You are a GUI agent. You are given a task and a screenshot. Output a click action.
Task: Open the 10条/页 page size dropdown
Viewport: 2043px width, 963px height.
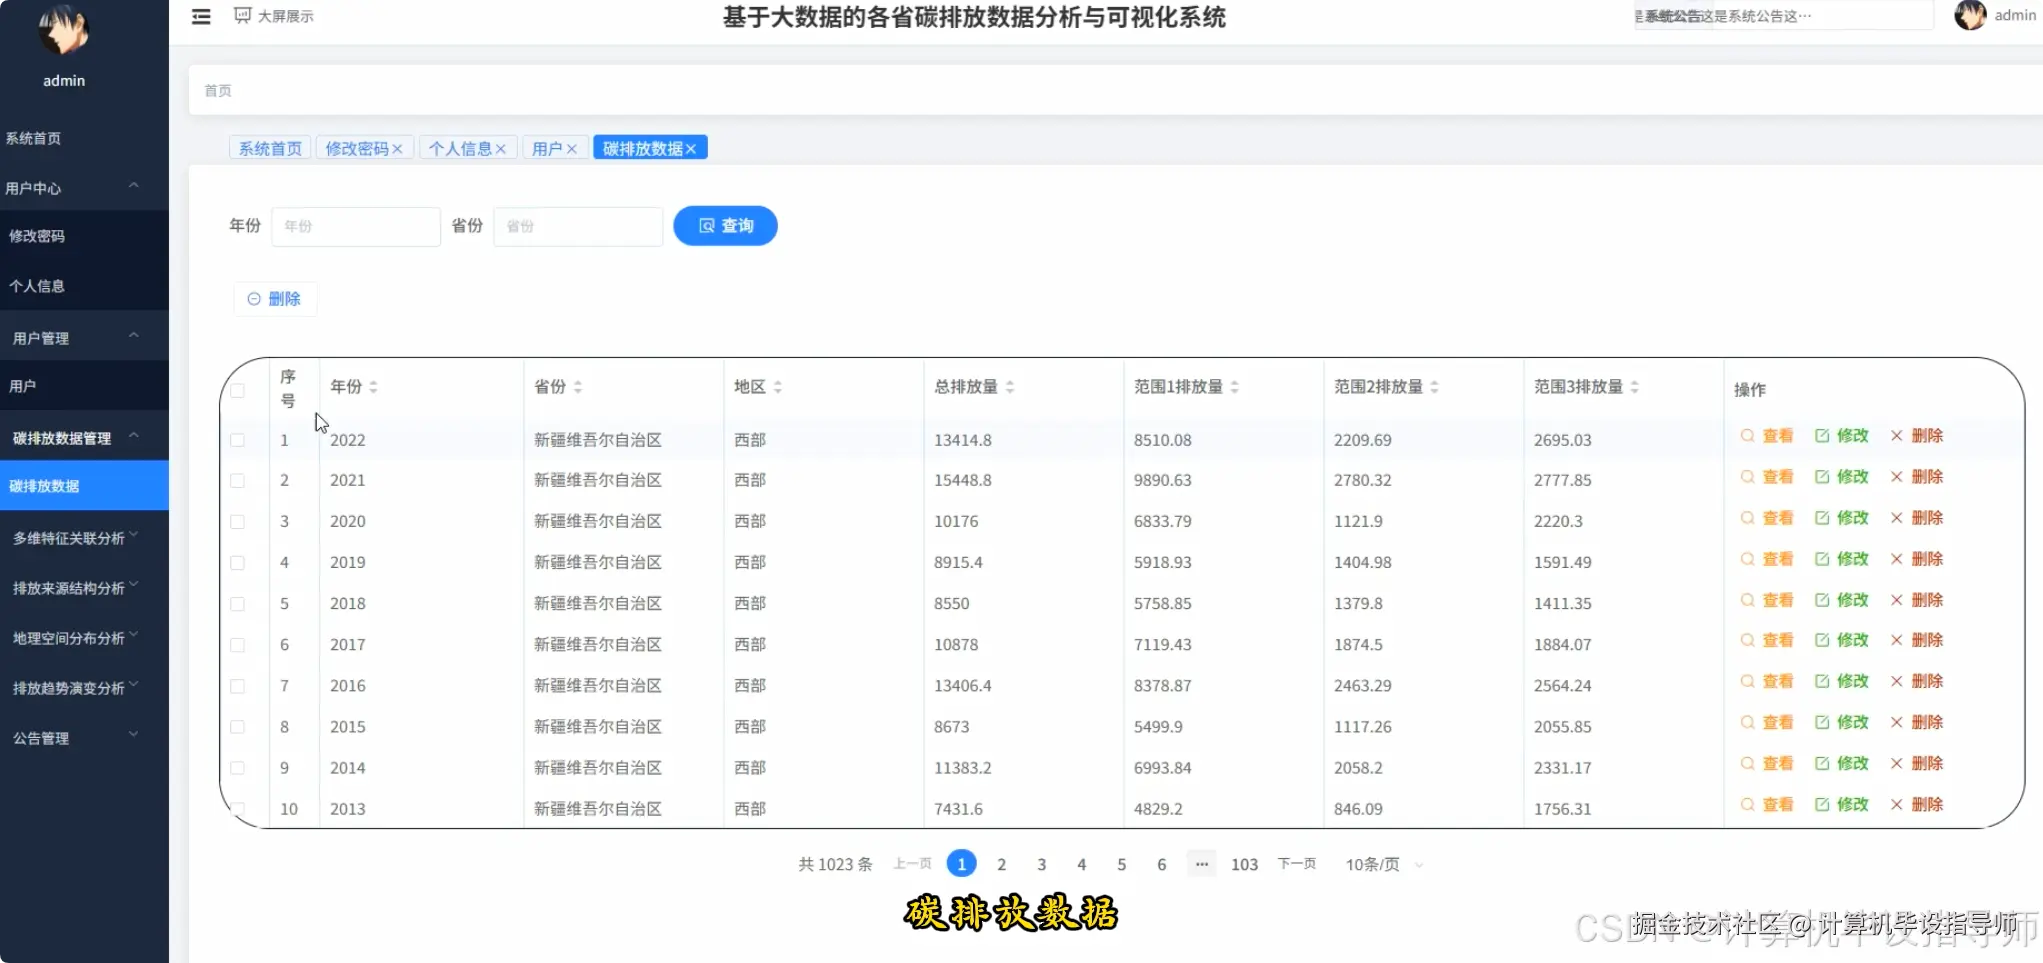(x=1381, y=864)
